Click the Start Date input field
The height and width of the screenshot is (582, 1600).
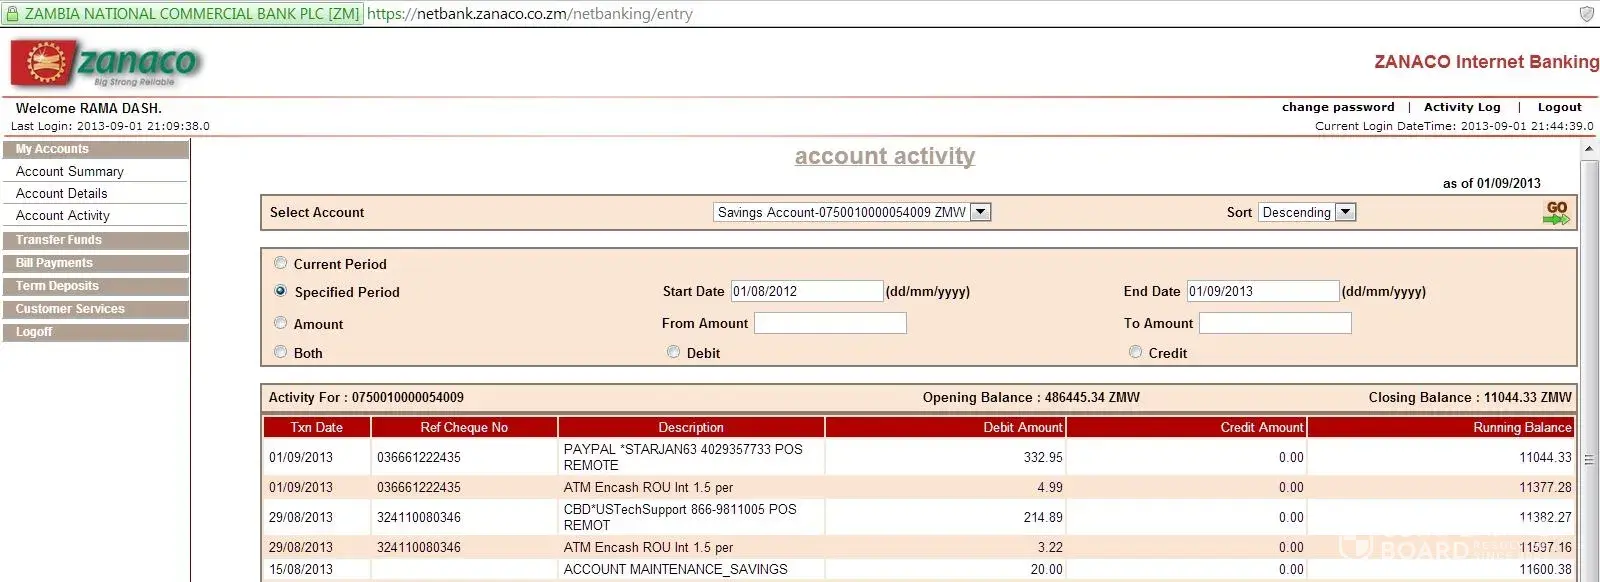click(x=806, y=291)
